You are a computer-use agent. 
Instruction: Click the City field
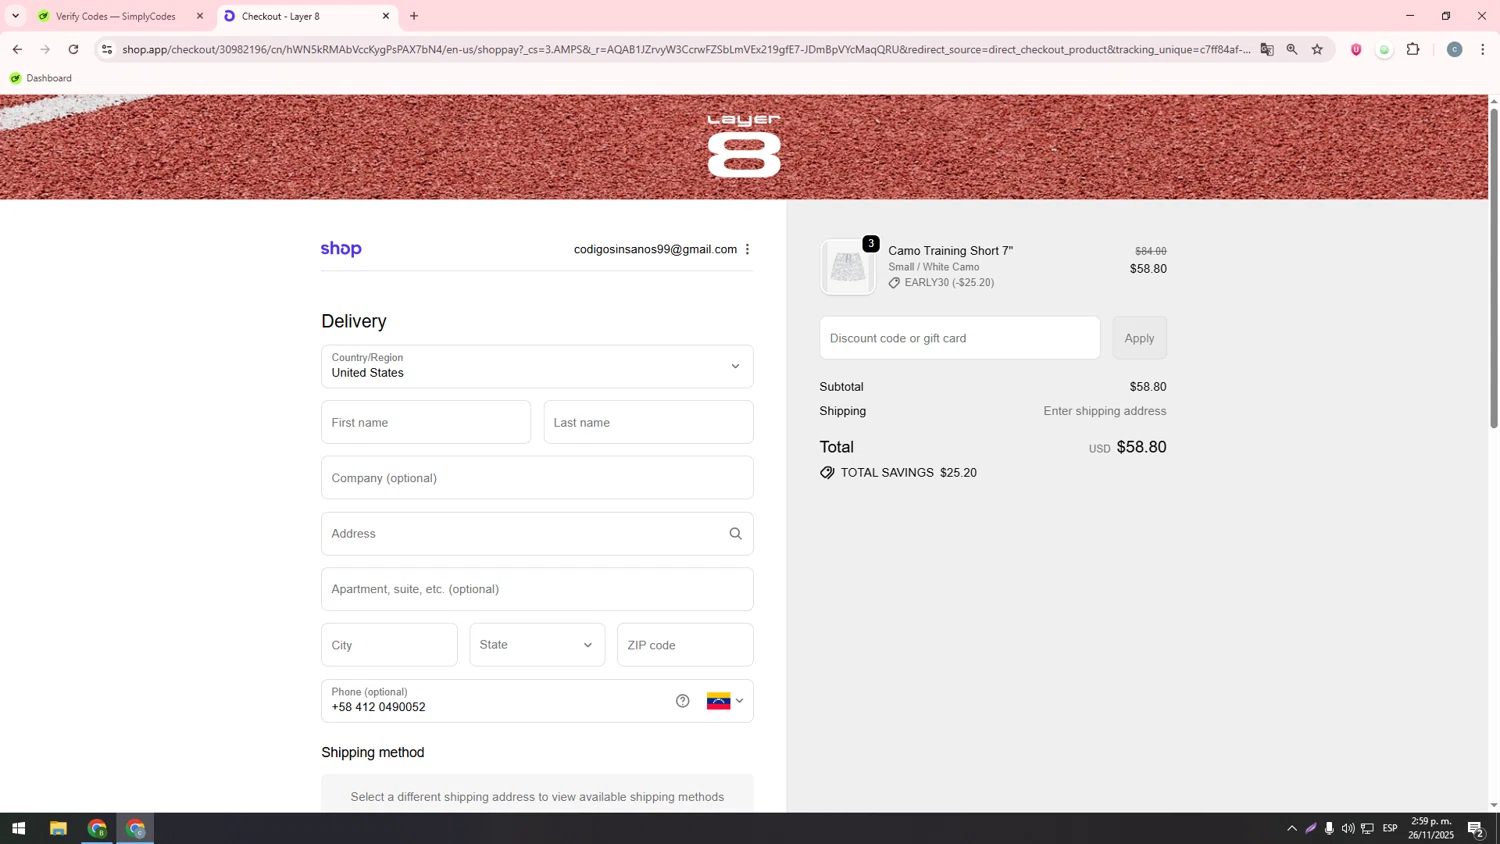389,645
